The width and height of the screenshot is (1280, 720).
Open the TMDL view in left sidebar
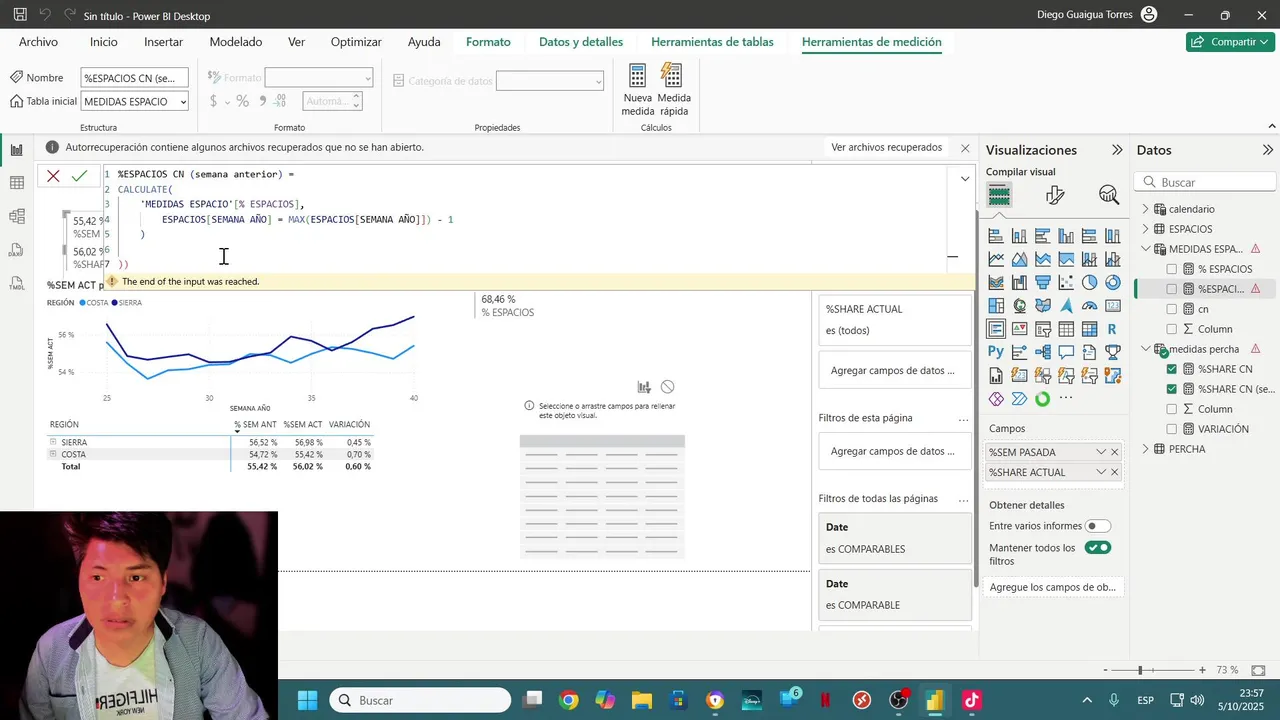(x=17, y=283)
